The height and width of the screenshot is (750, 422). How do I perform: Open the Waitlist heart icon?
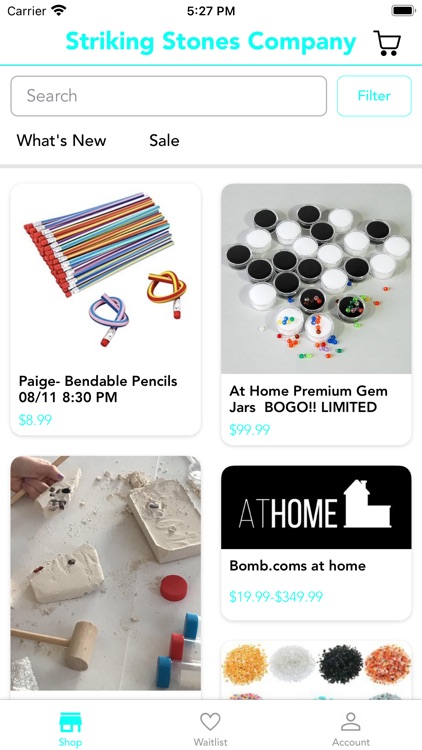(210, 722)
